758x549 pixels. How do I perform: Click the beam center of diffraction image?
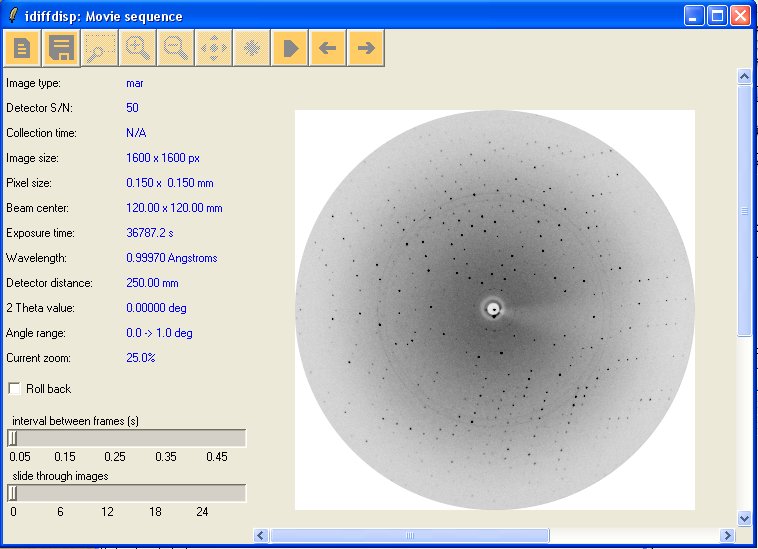pyautogui.click(x=493, y=309)
